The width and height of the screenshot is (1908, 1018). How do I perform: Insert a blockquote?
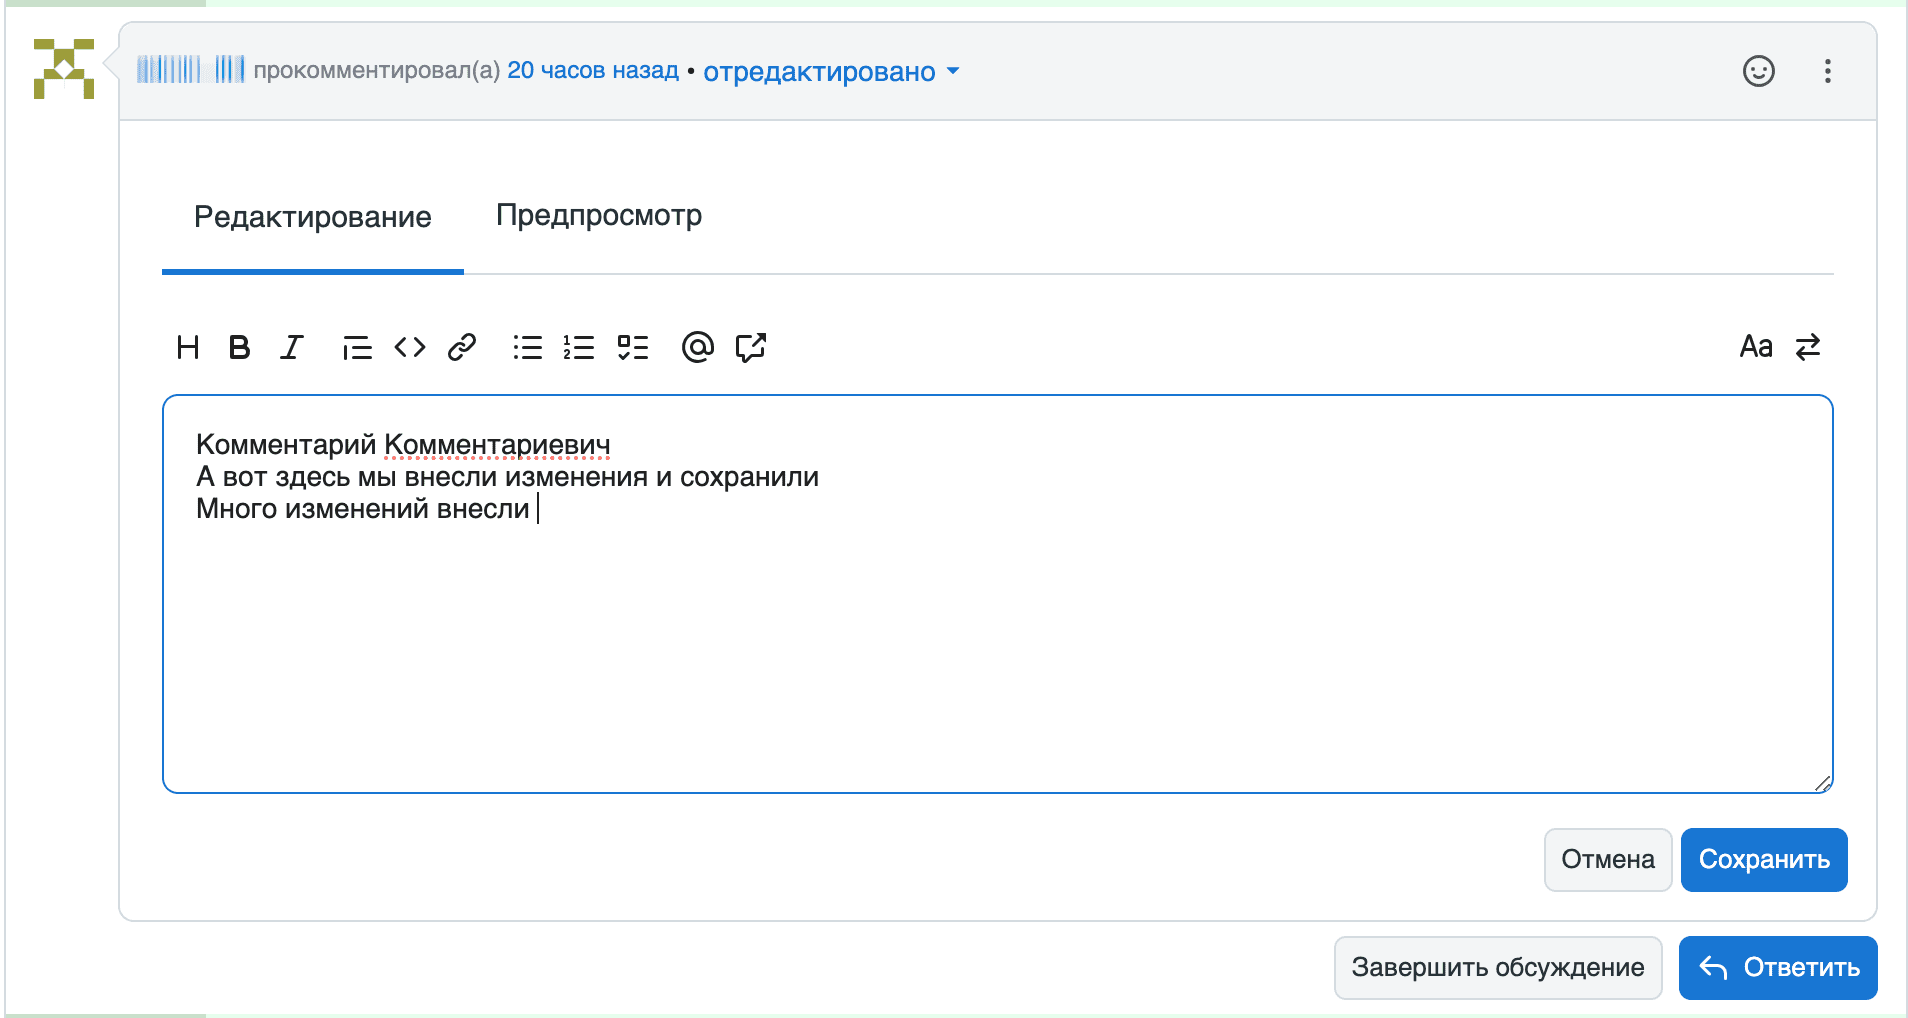[358, 348]
